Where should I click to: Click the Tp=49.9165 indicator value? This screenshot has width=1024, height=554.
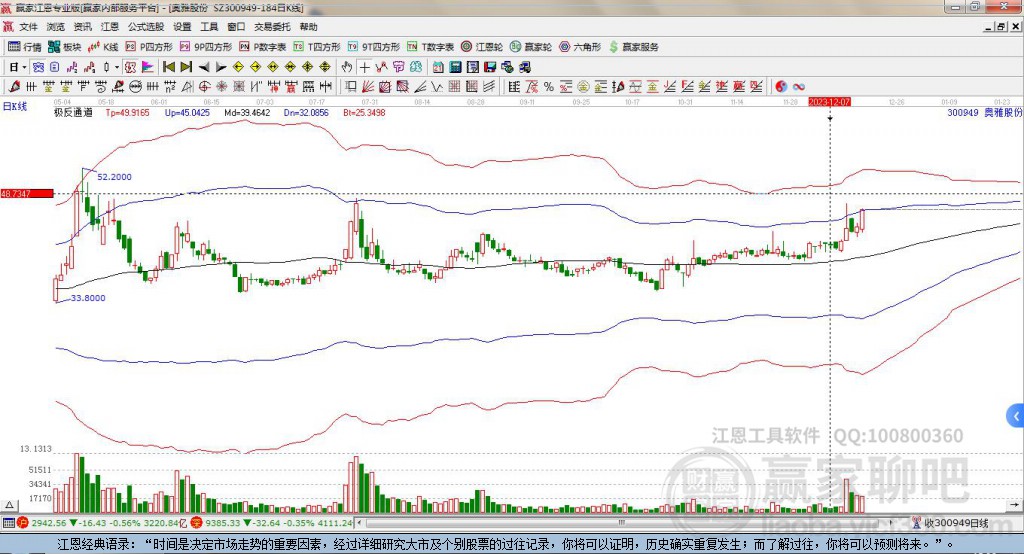pyautogui.click(x=127, y=112)
